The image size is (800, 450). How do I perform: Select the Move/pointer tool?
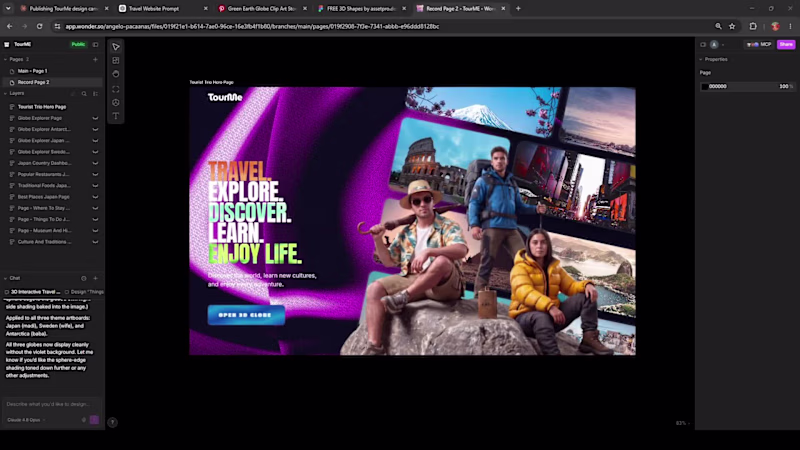coord(116,47)
